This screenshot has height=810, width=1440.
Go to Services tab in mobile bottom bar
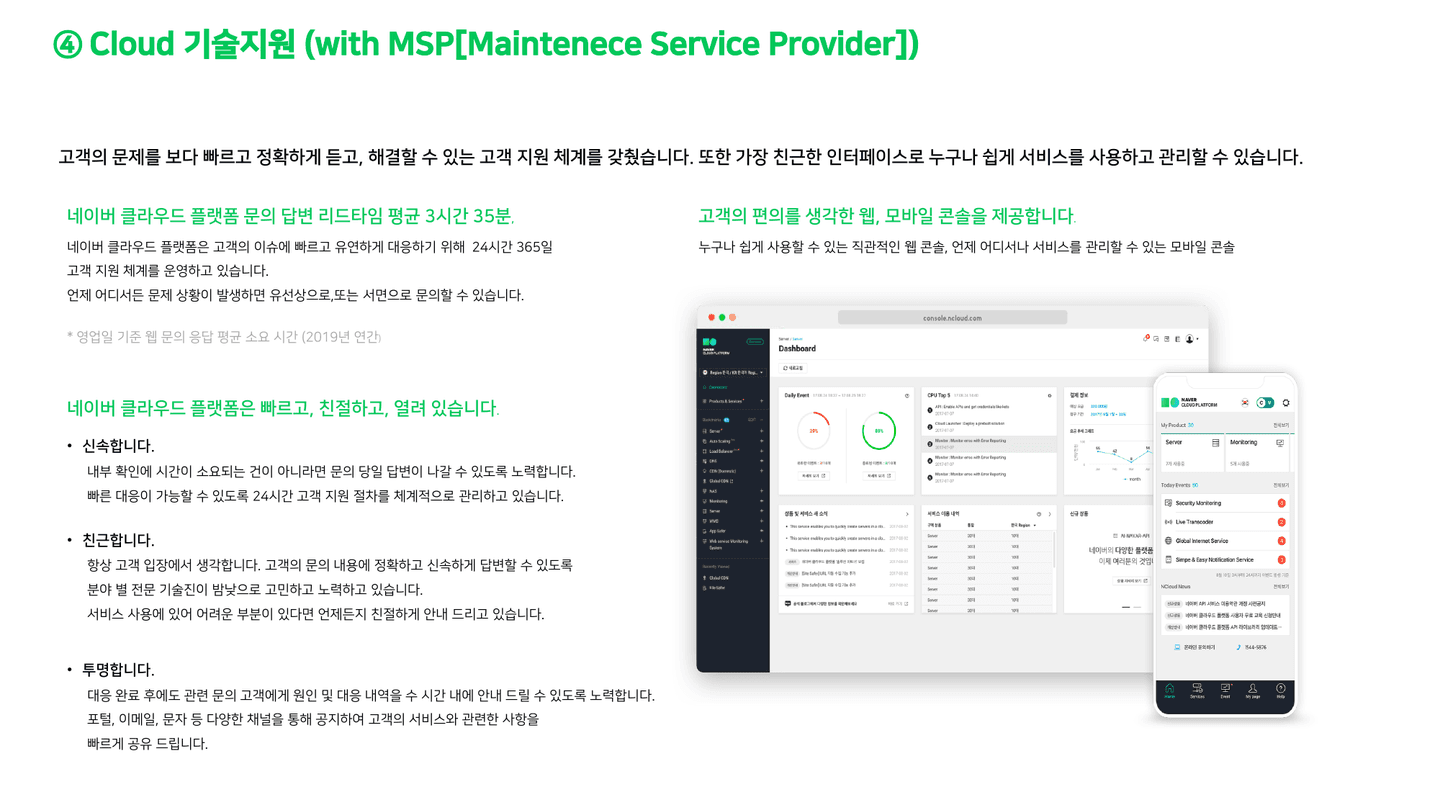coord(1197,691)
